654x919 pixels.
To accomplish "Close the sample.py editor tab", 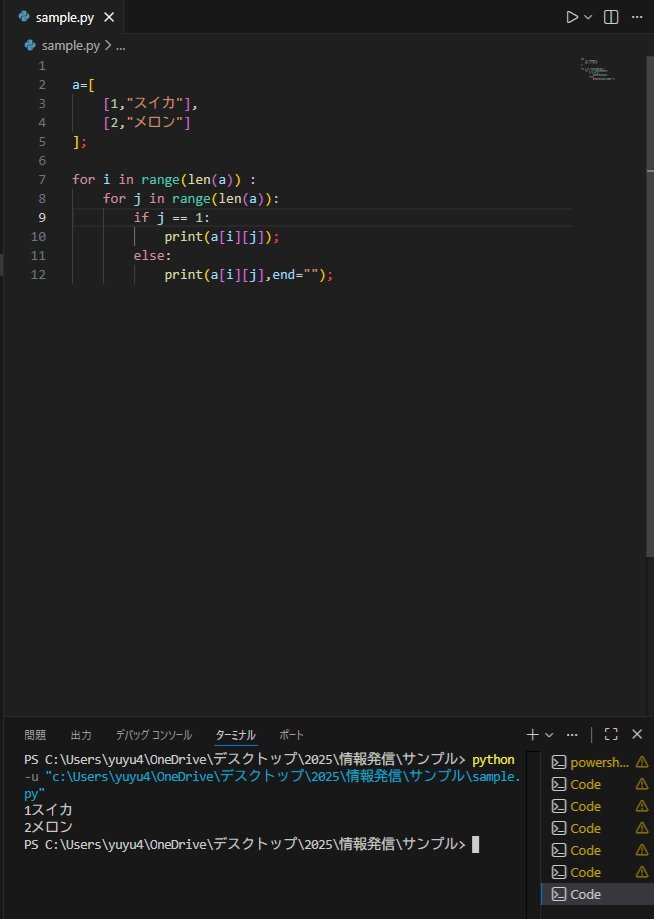I will pyautogui.click(x=109, y=18).
